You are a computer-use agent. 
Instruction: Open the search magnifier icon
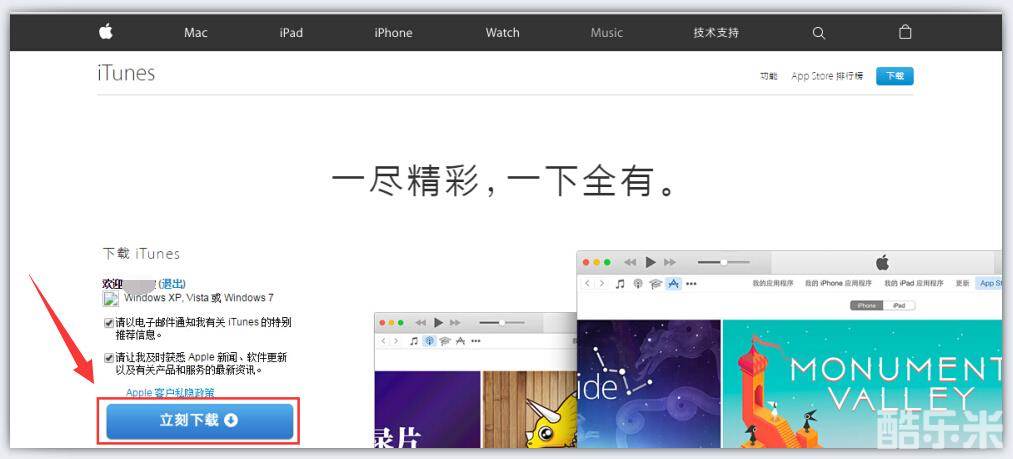[818, 33]
